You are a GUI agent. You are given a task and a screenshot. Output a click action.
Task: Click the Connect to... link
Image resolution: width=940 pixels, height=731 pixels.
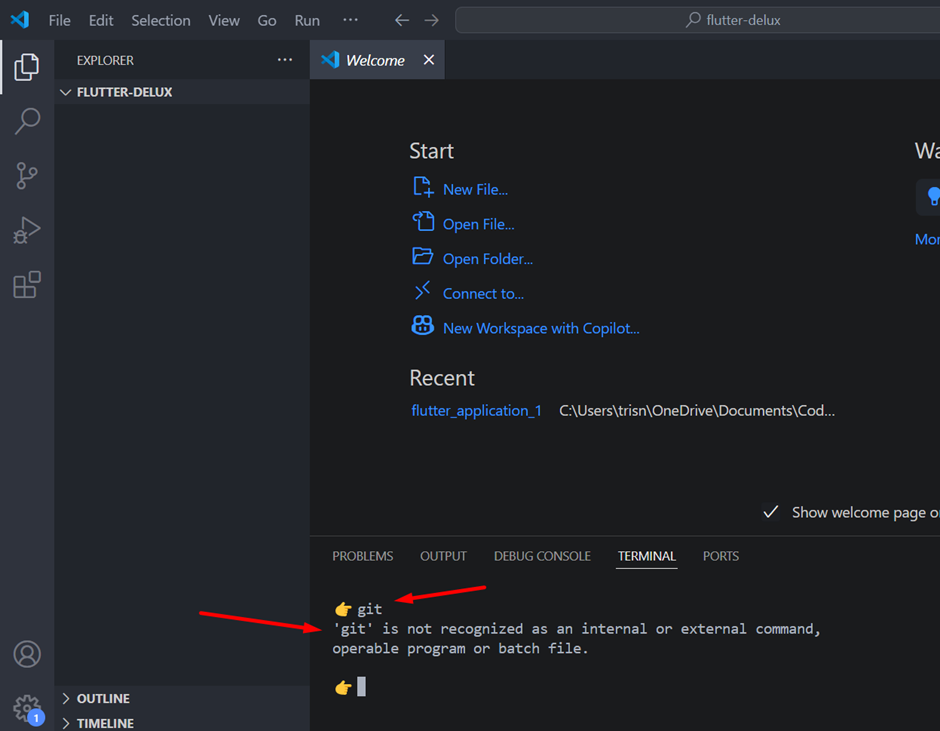483,294
